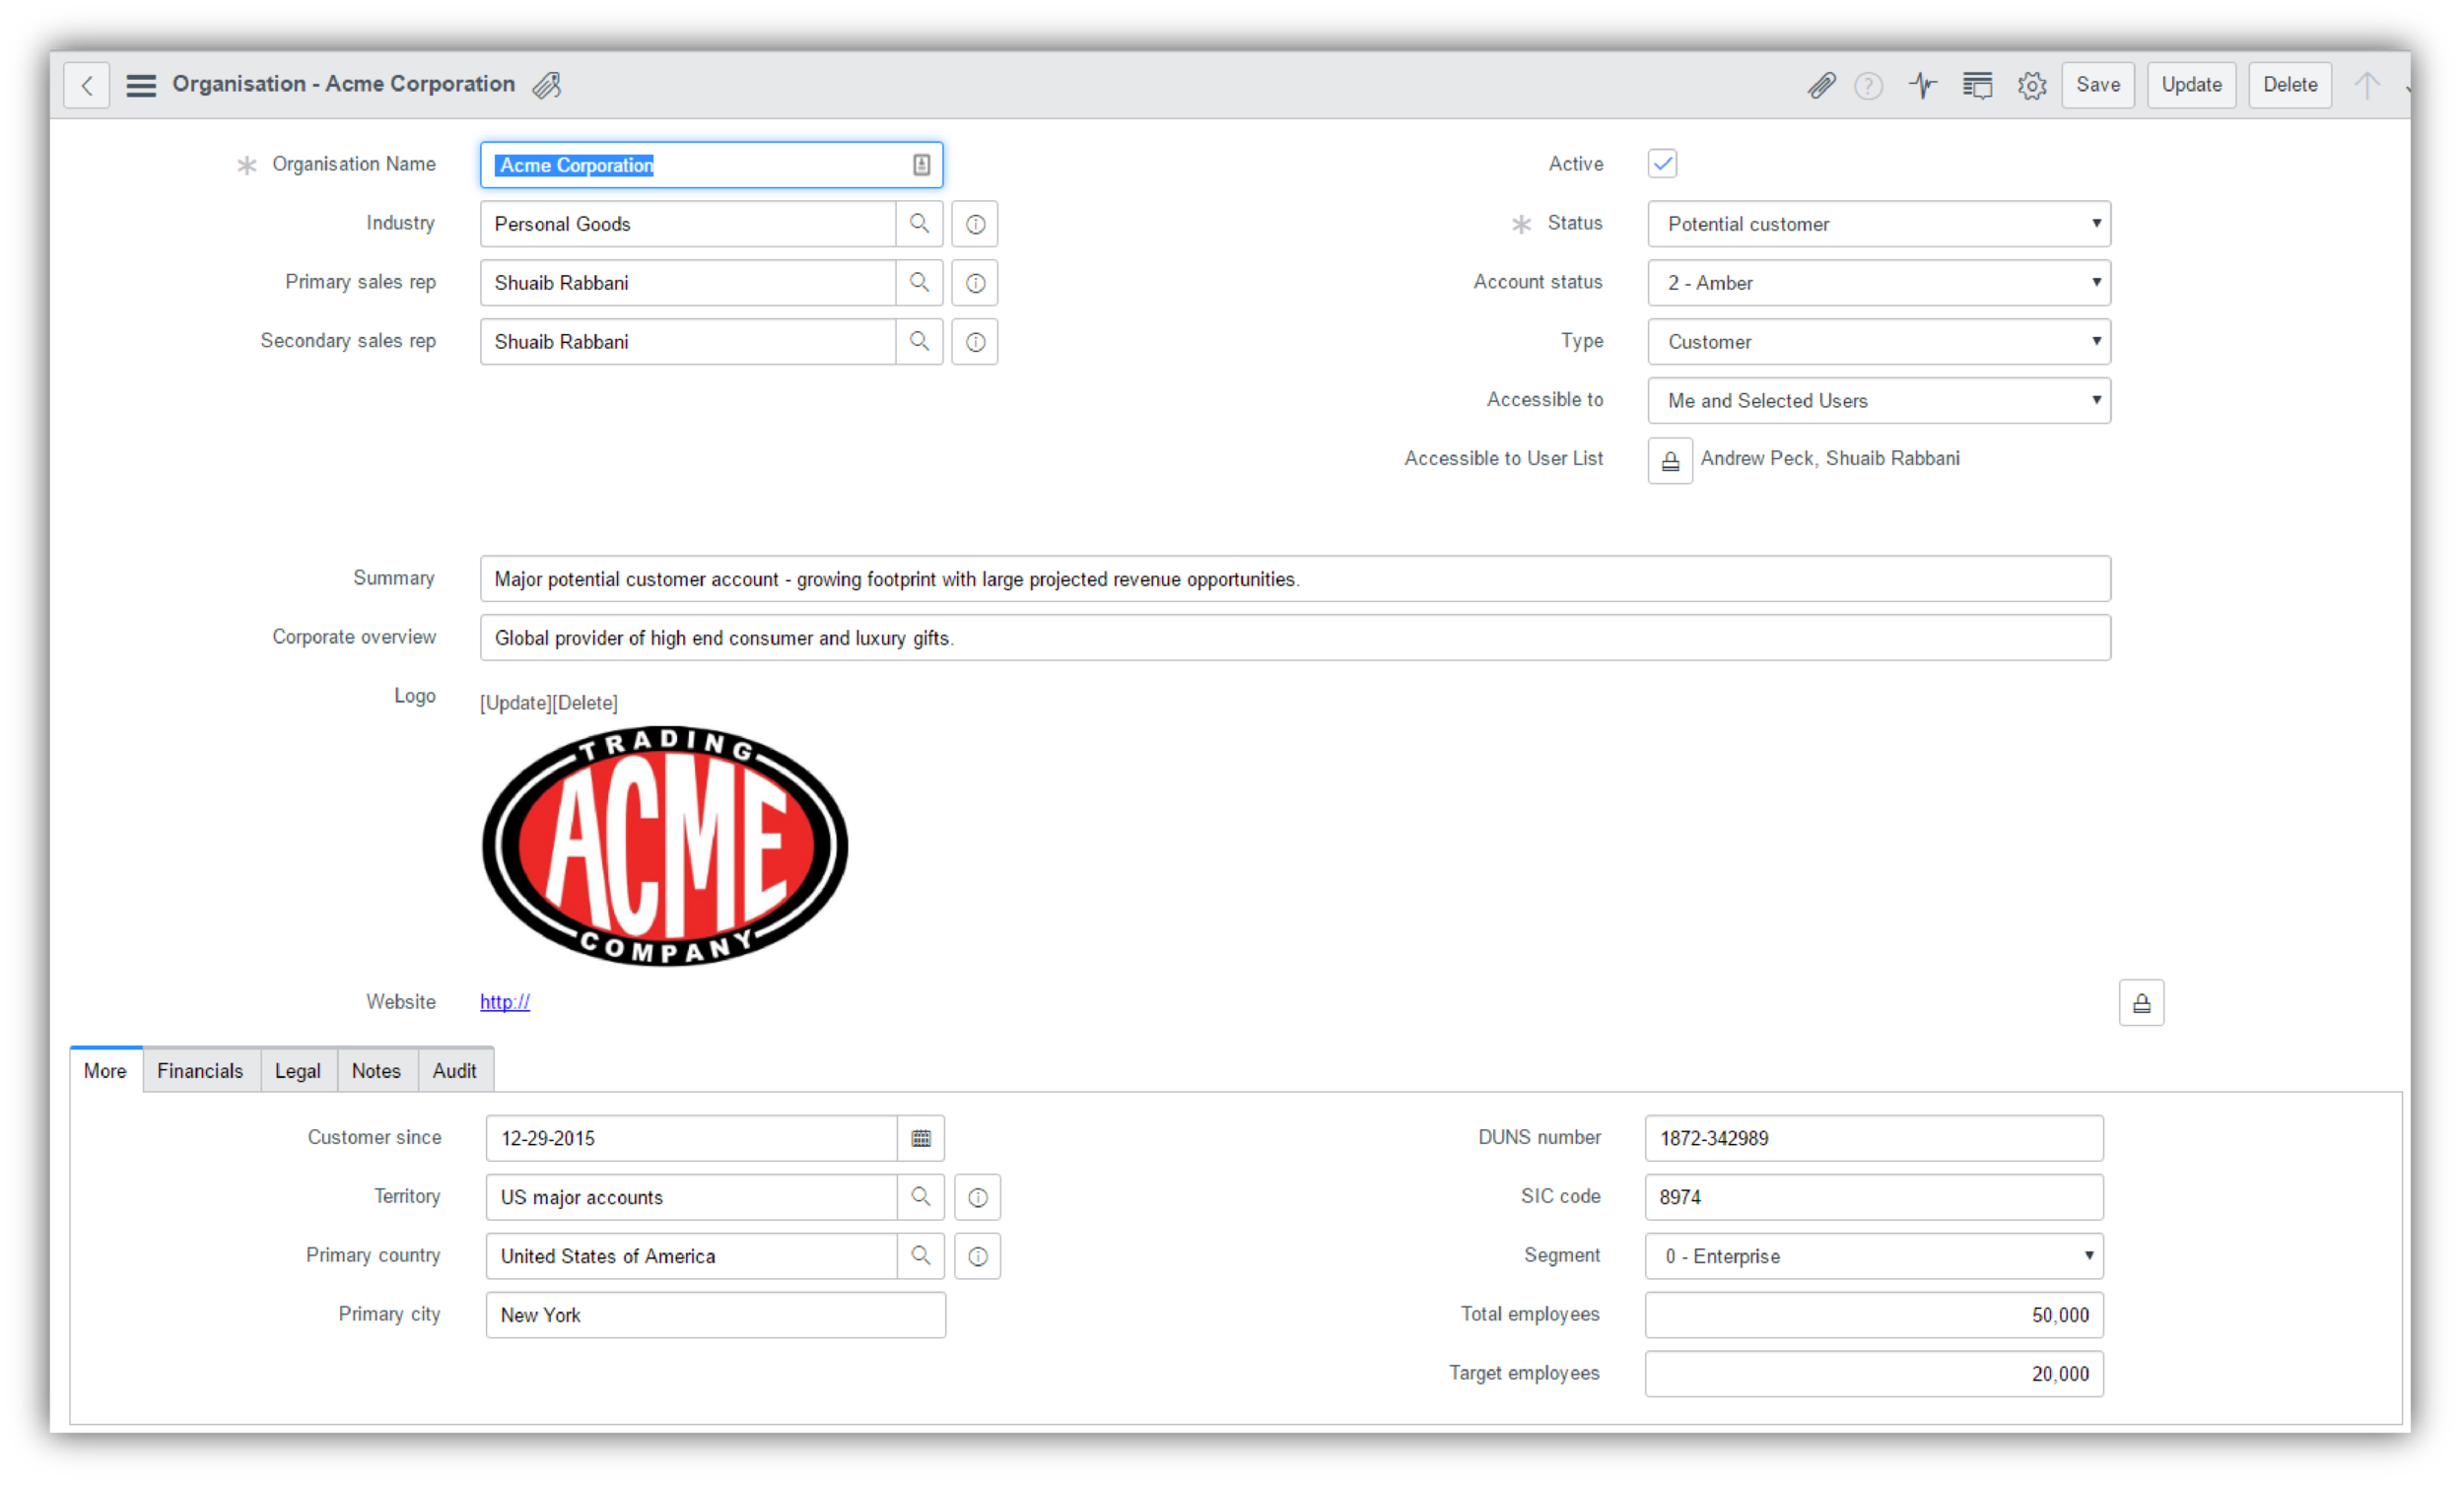2464x1486 pixels.
Task: Edit the Secondary sales rep field
Action: point(688,342)
